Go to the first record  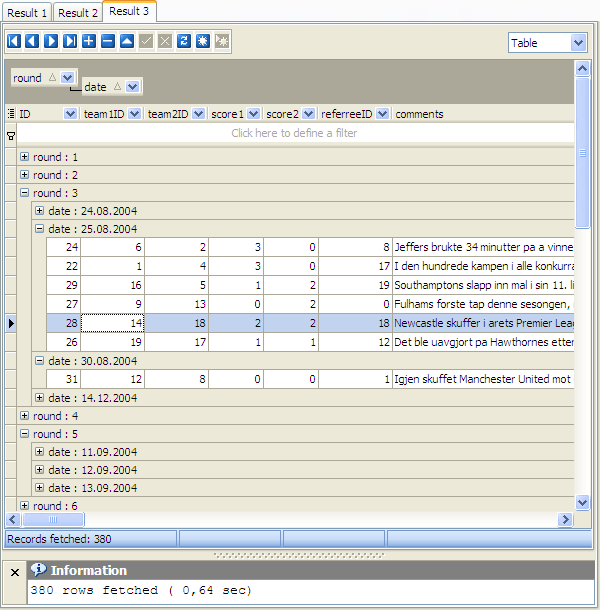pyautogui.click(x=14, y=41)
